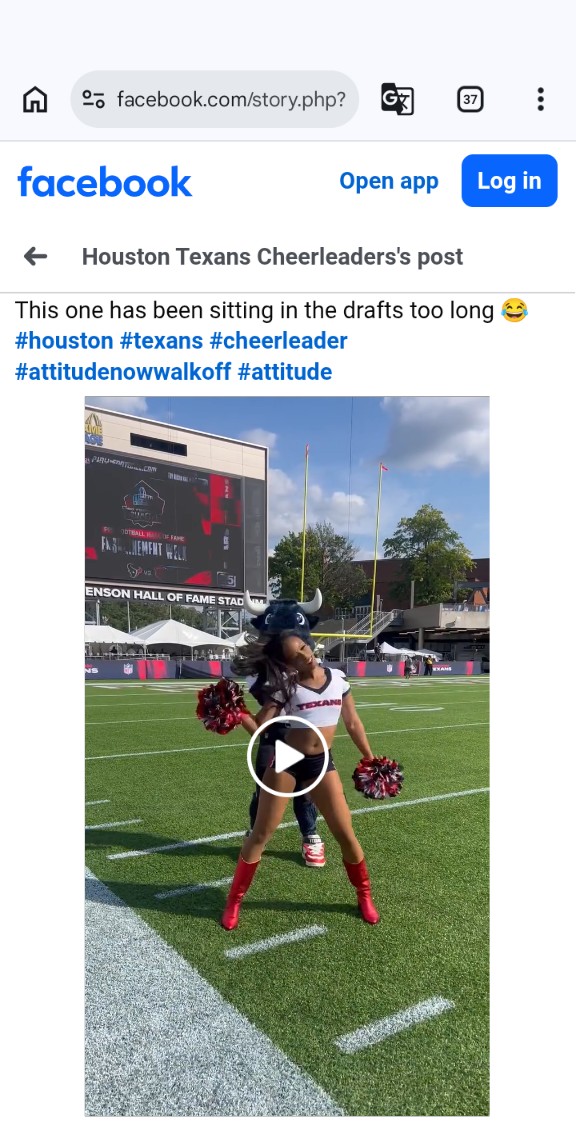This screenshot has height=1122, width=576.
Task: Tap the browser home icon
Action: 35,99
